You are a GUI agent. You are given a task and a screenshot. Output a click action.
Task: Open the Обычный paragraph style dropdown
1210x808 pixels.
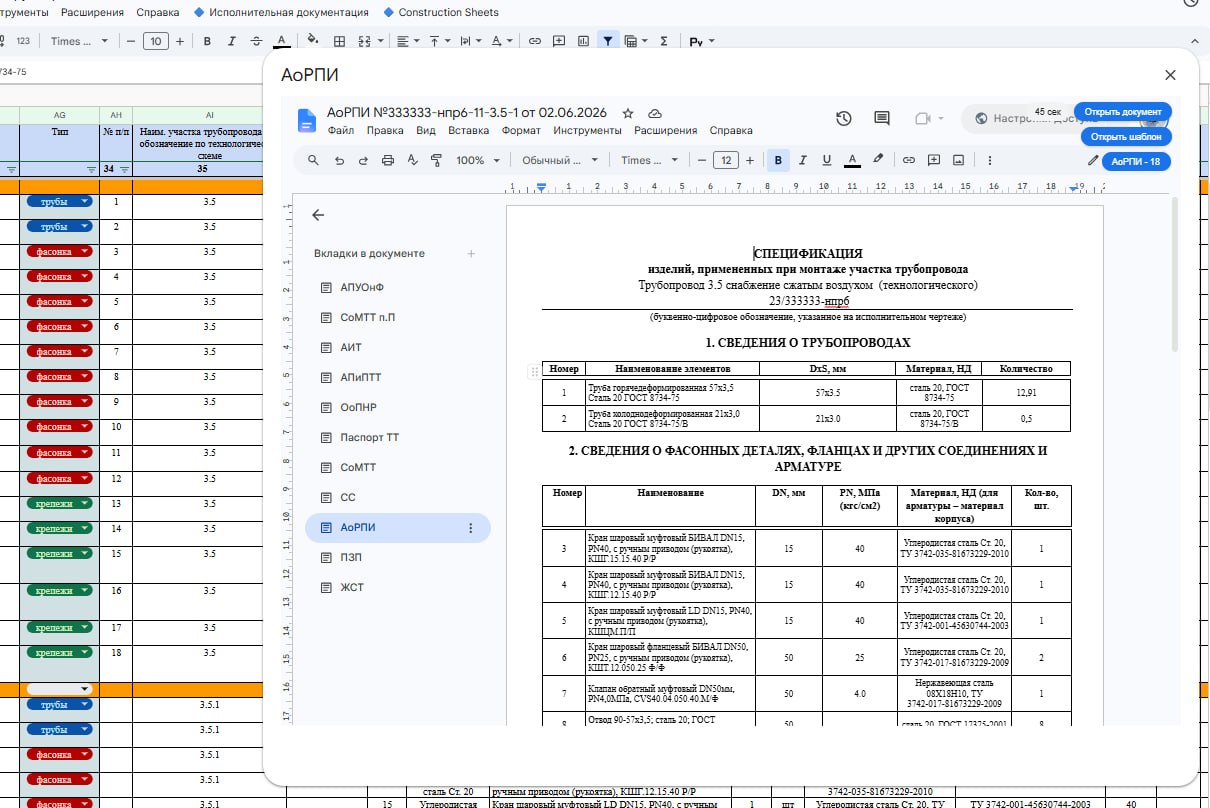pyautogui.click(x=560, y=160)
